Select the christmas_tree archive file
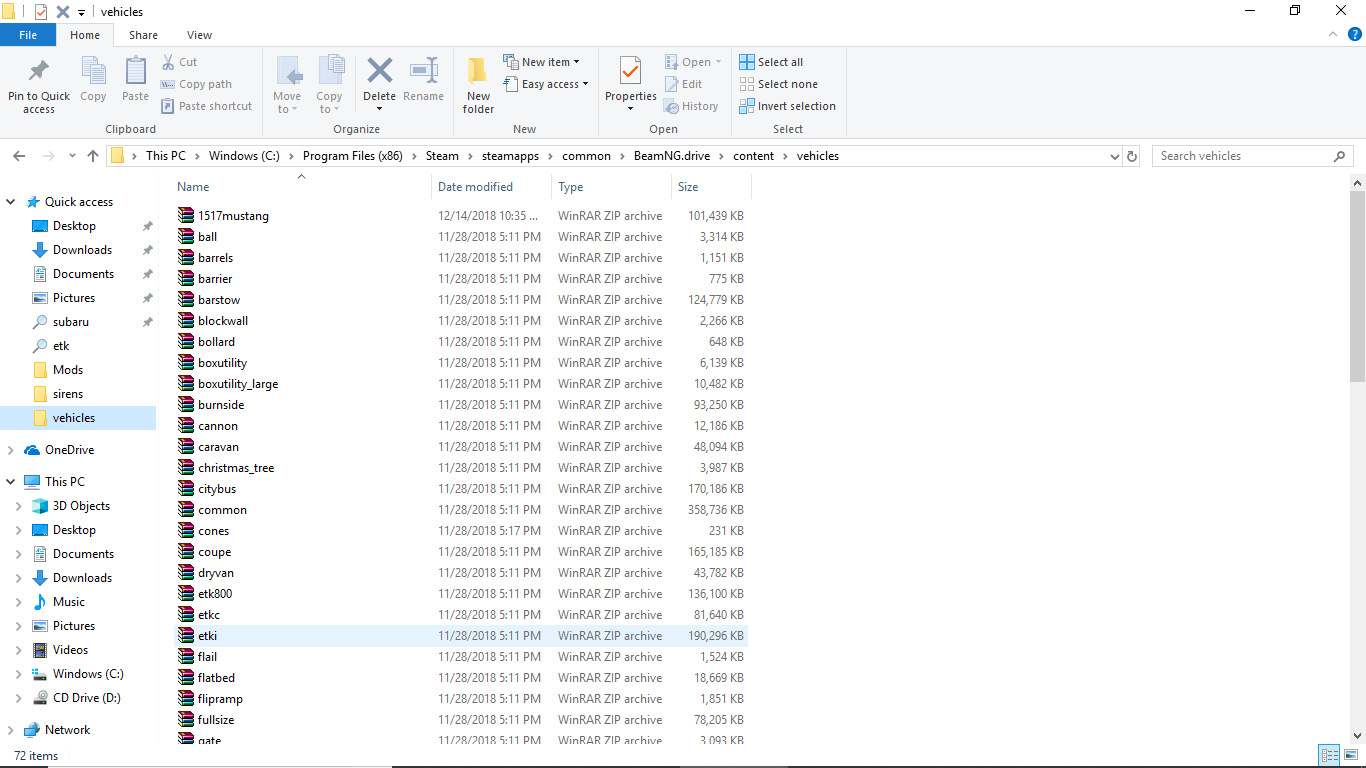The height and width of the screenshot is (768, 1366). tap(462, 468)
